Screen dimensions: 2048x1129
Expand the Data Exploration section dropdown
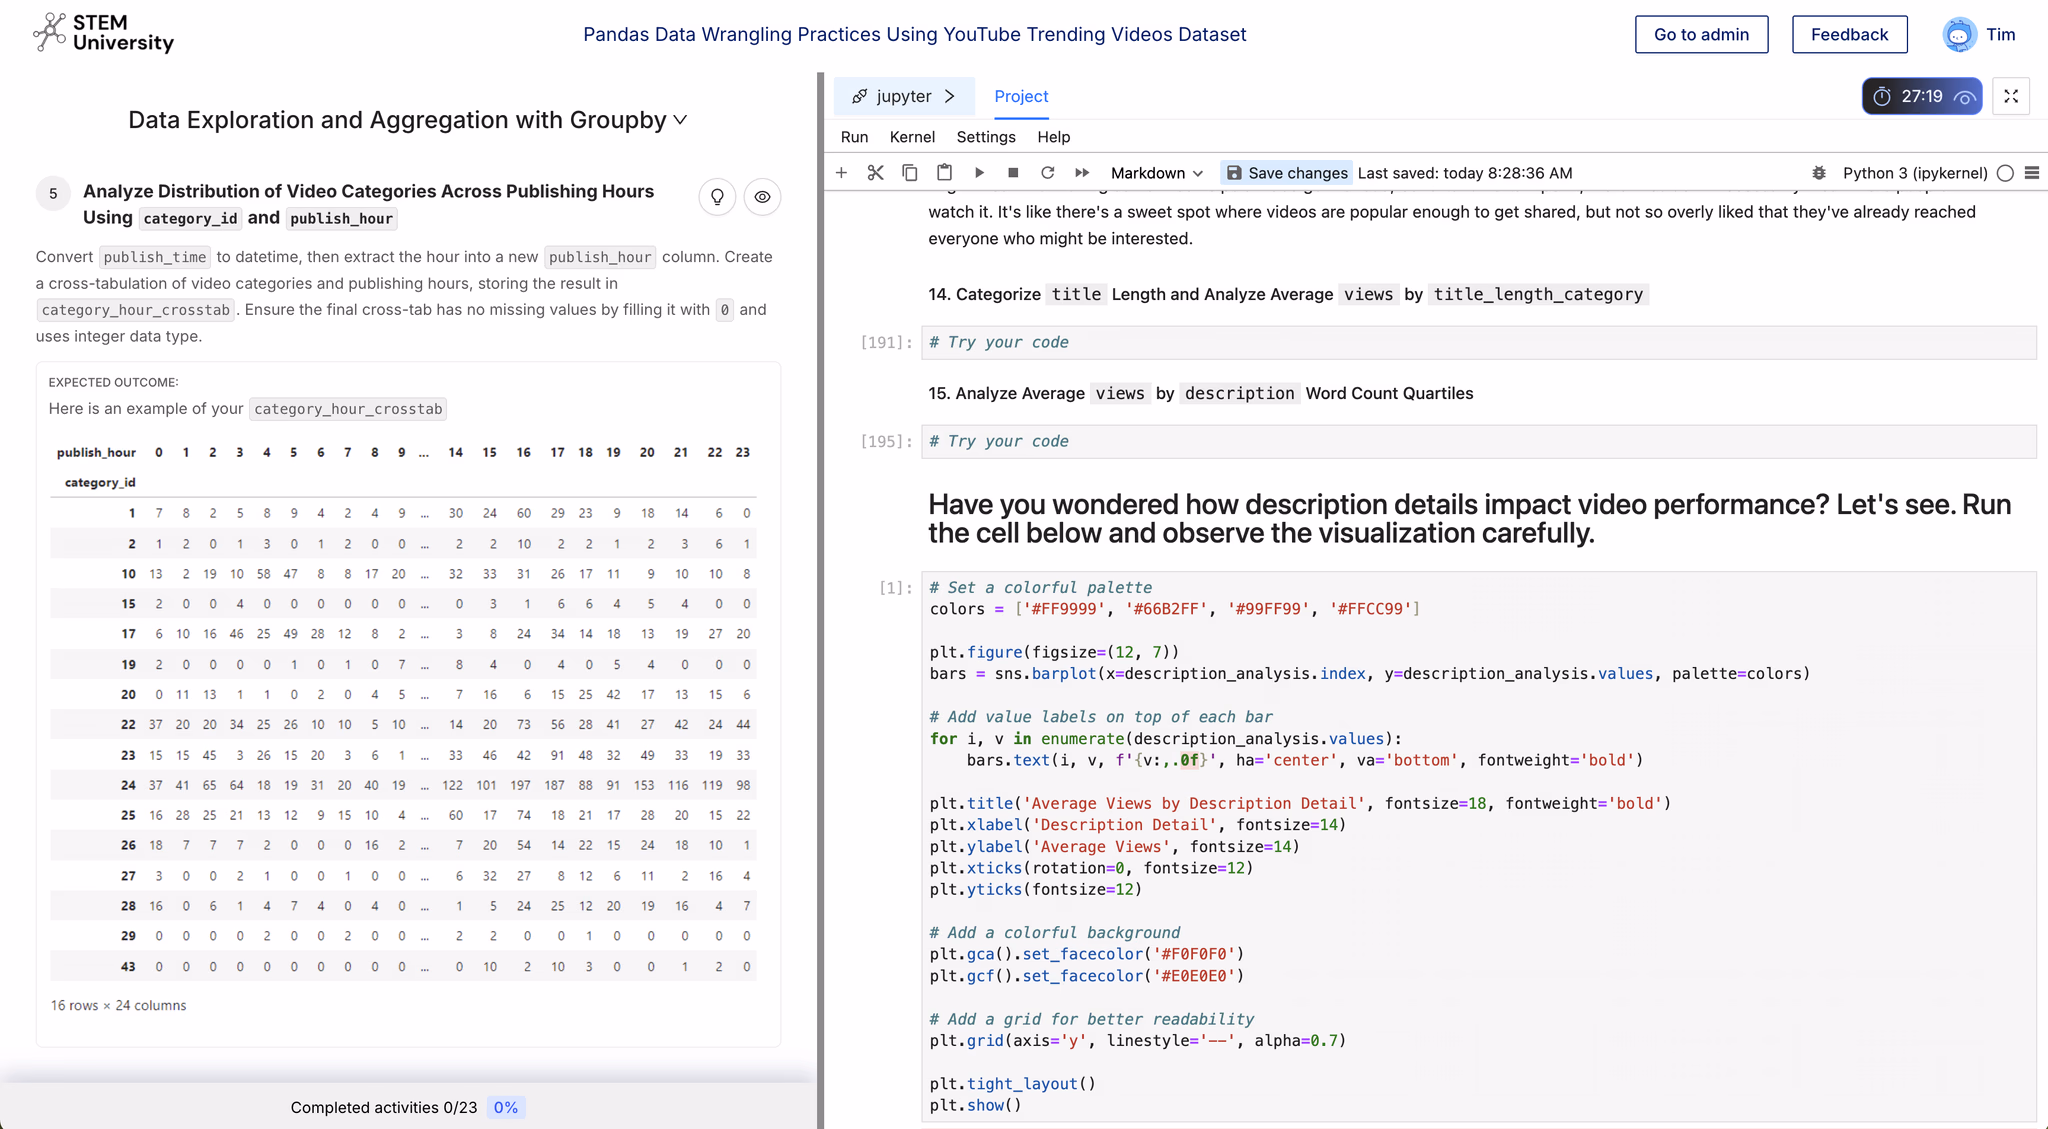pyautogui.click(x=680, y=120)
